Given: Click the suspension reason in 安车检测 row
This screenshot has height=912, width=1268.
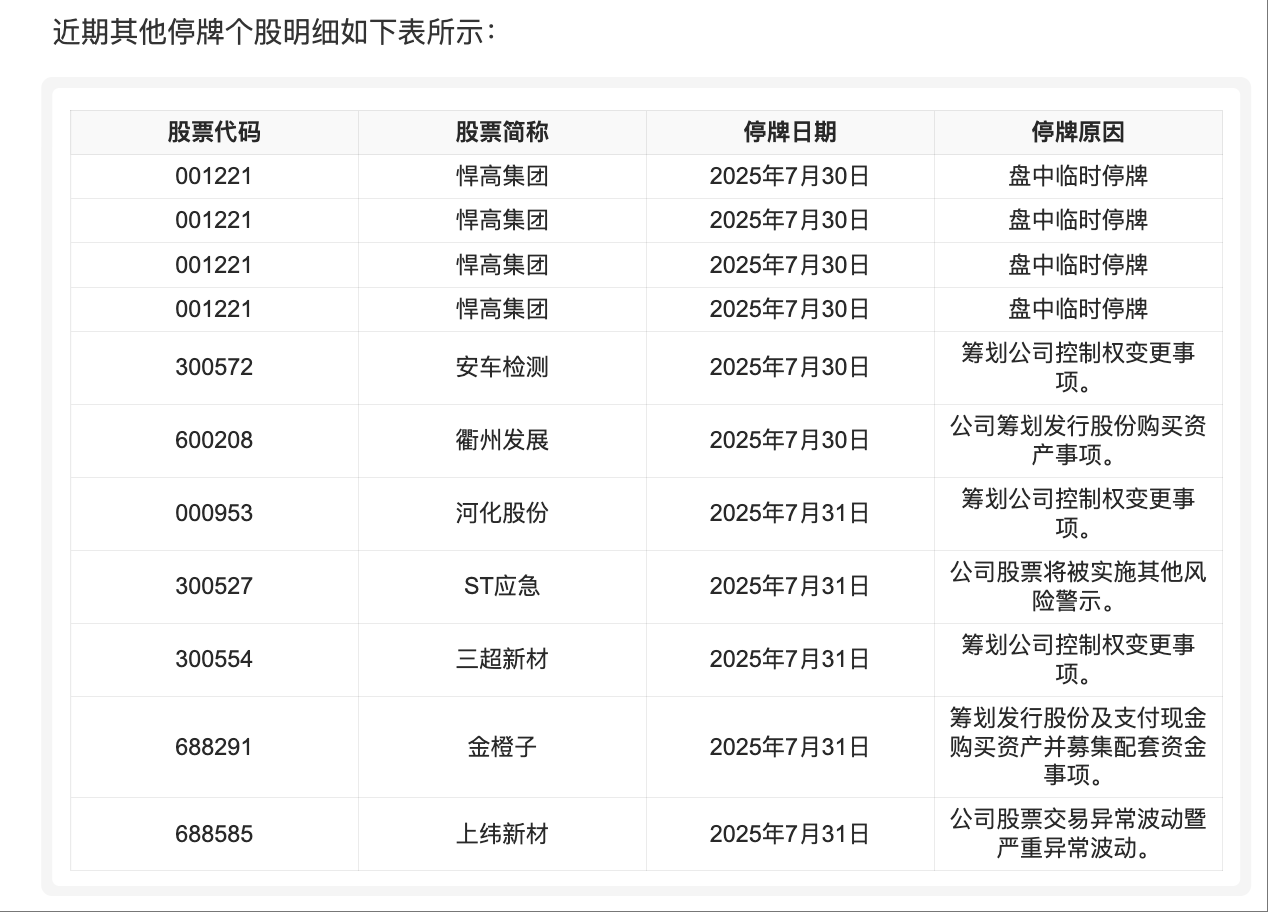Looking at the screenshot, I should pyautogui.click(x=1078, y=368).
